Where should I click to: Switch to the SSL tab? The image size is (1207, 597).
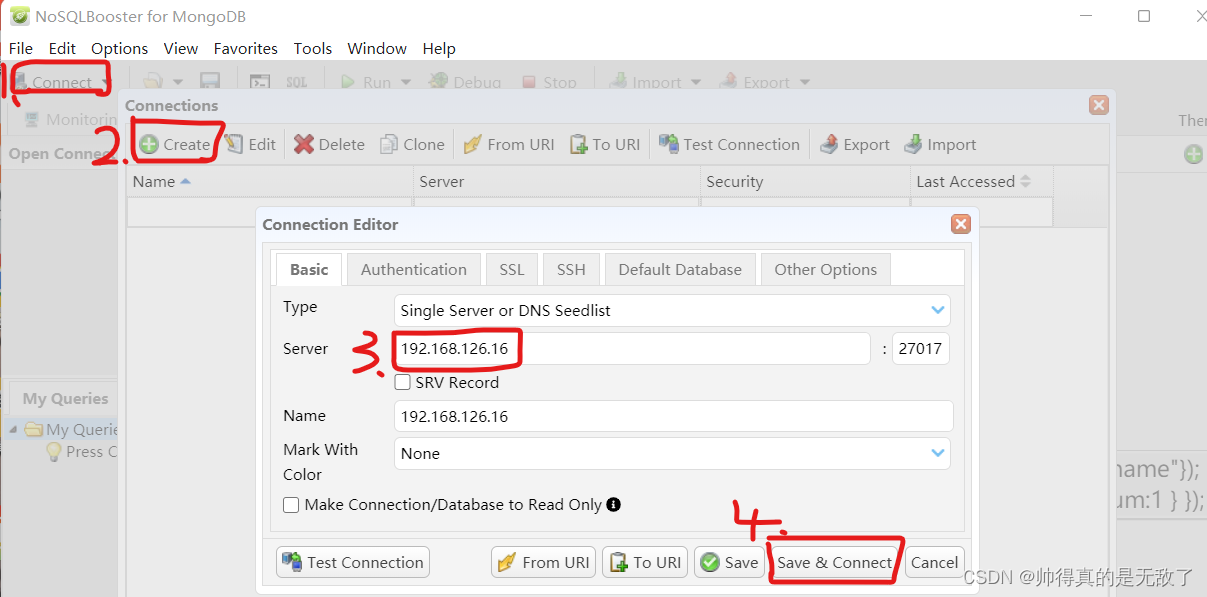pos(512,269)
